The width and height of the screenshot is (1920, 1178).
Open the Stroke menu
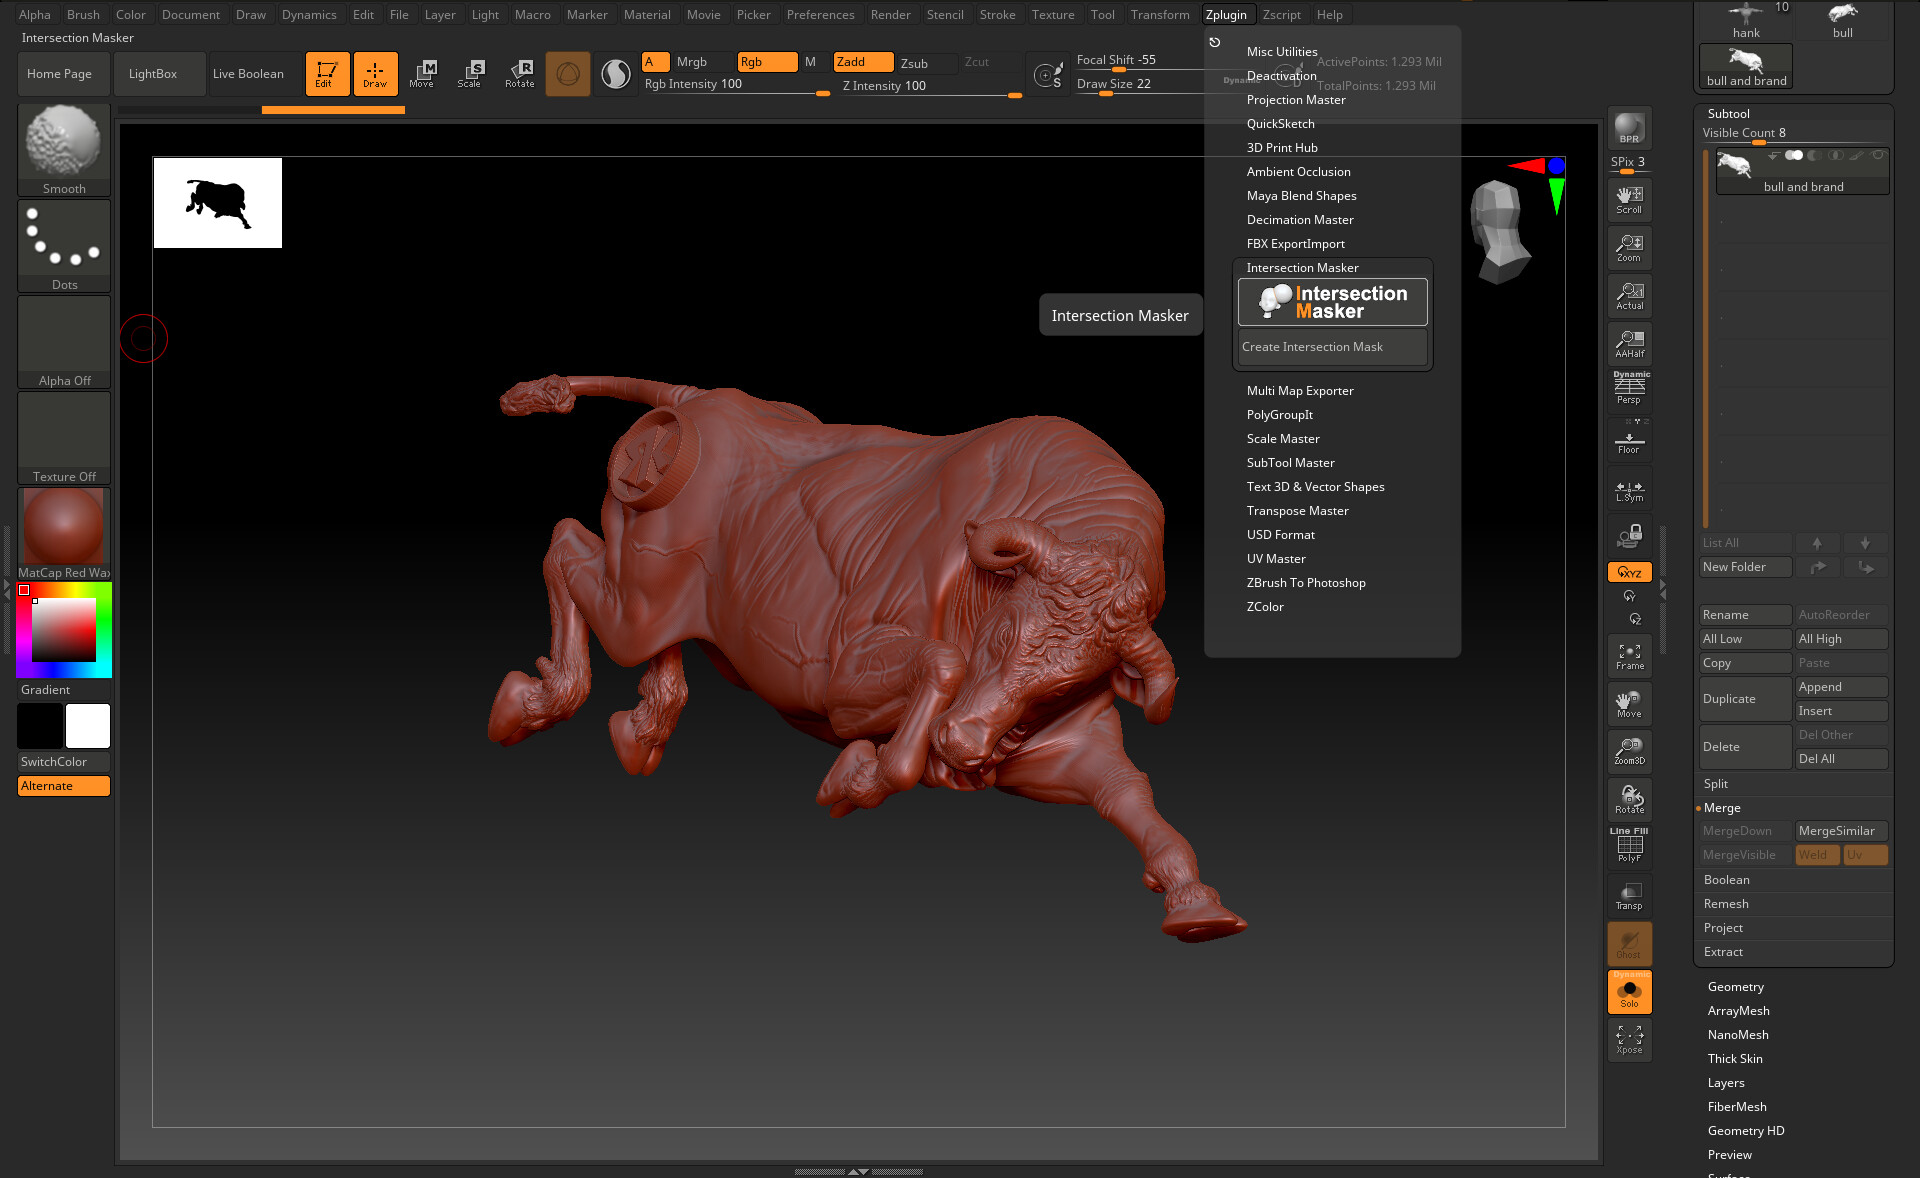coord(997,15)
